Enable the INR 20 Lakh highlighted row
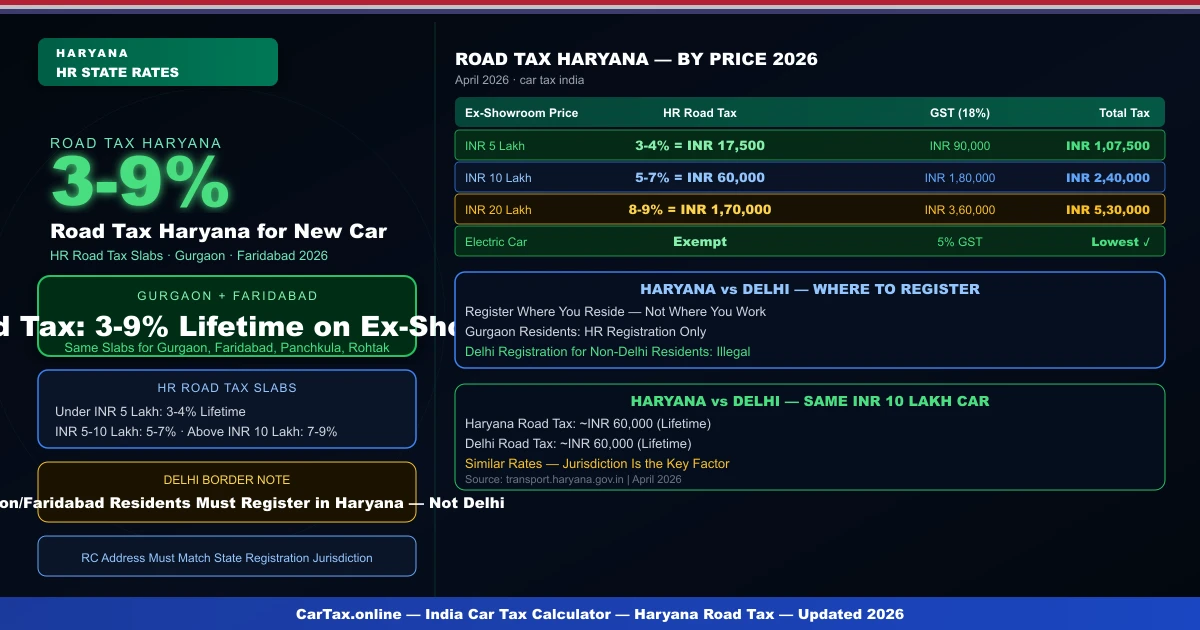 (810, 209)
